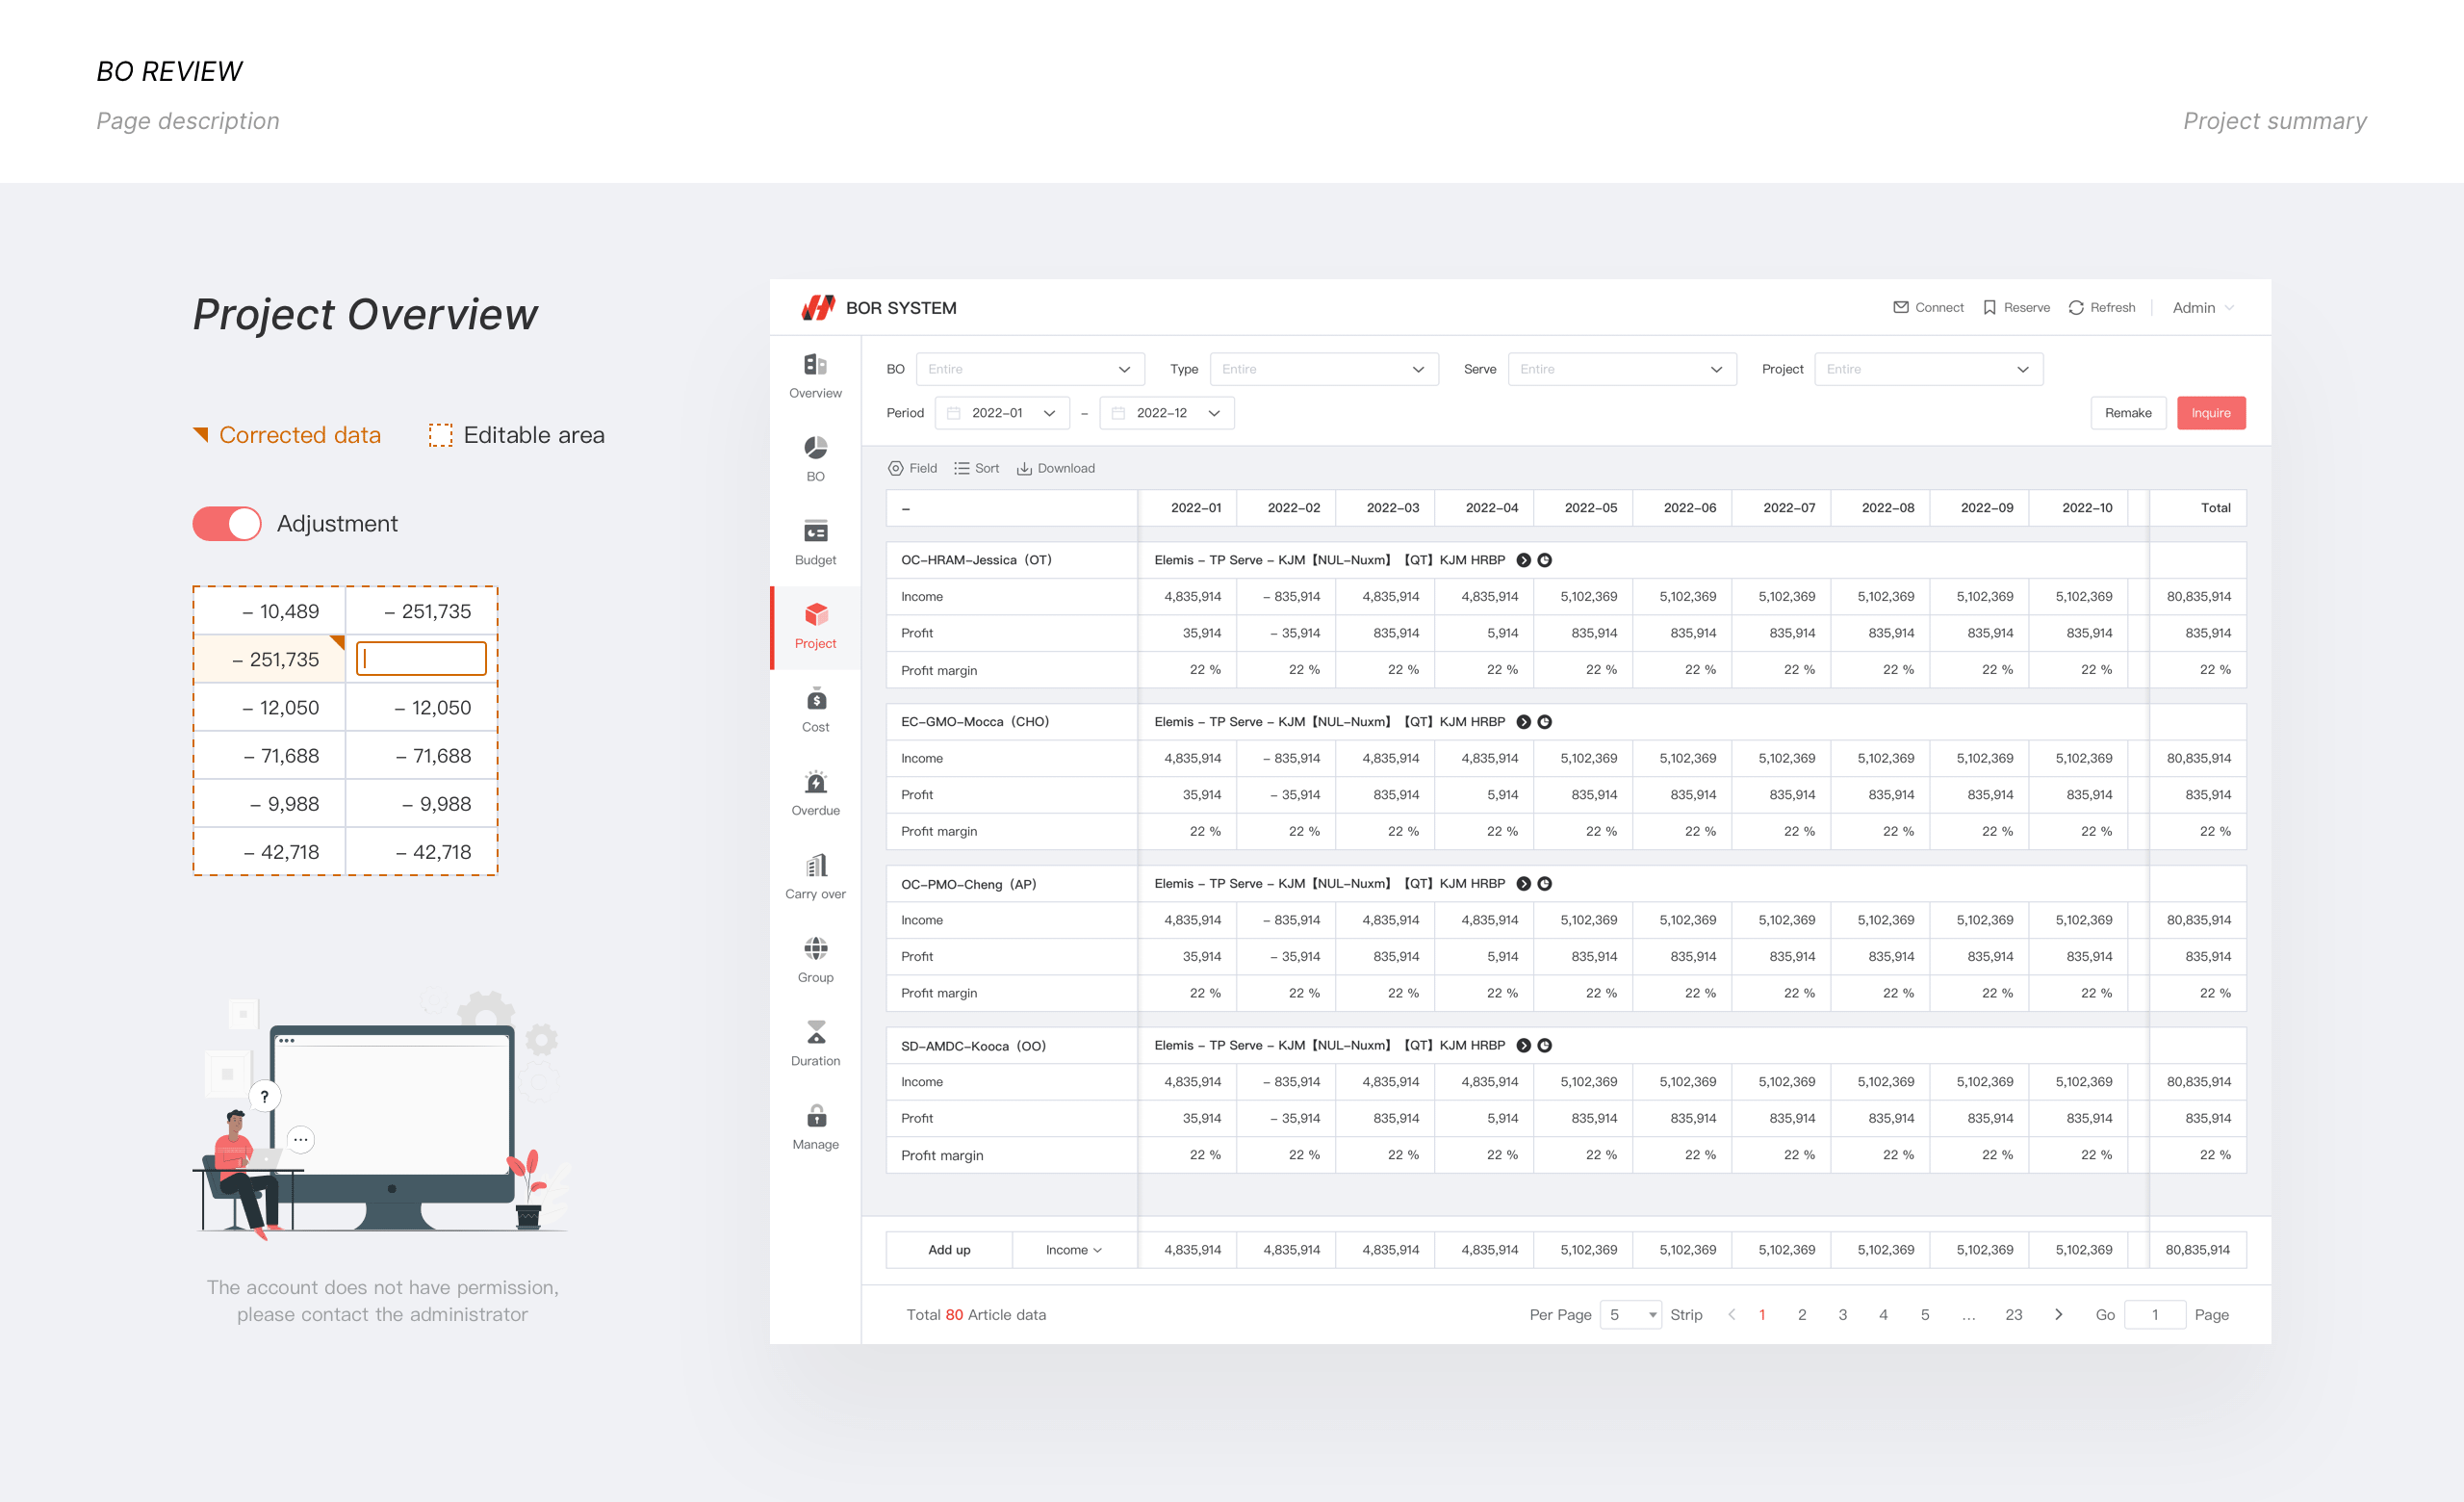Click the Page description link
The width and height of the screenshot is (2464, 1502).
pos(188,121)
